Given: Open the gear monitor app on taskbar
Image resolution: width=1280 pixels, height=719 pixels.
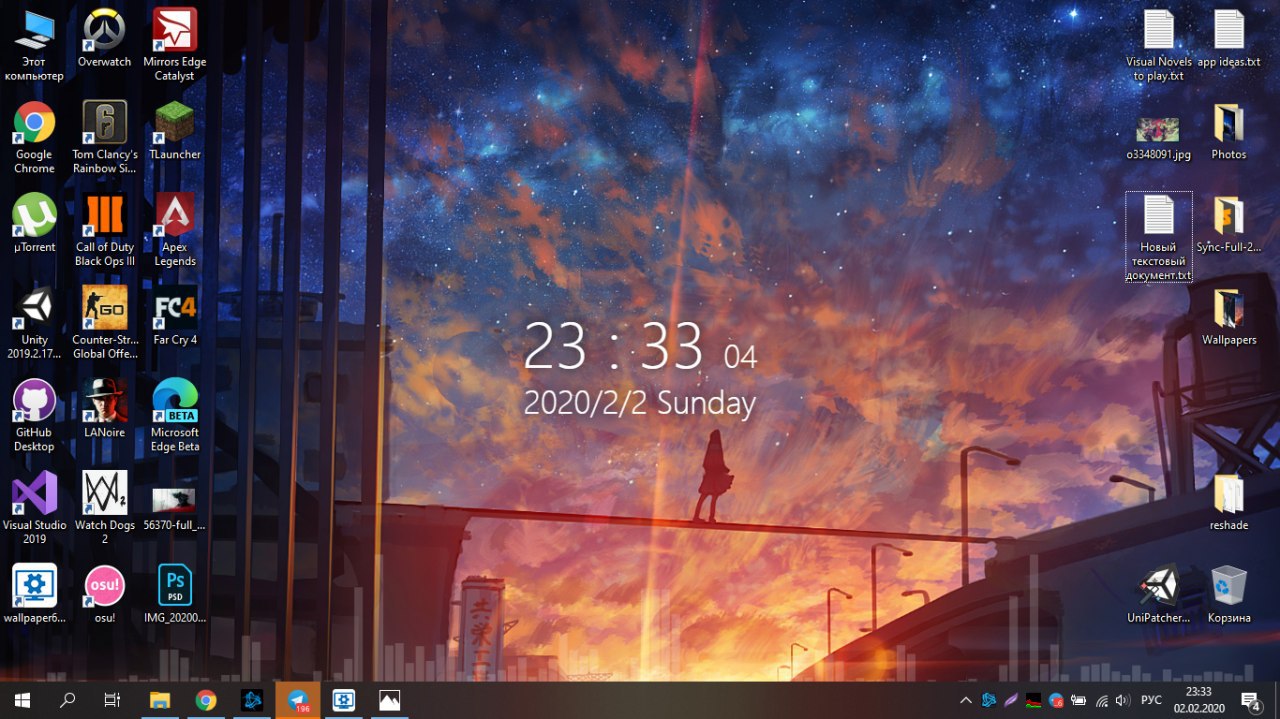Looking at the screenshot, I should pyautogui.click(x=344, y=700).
